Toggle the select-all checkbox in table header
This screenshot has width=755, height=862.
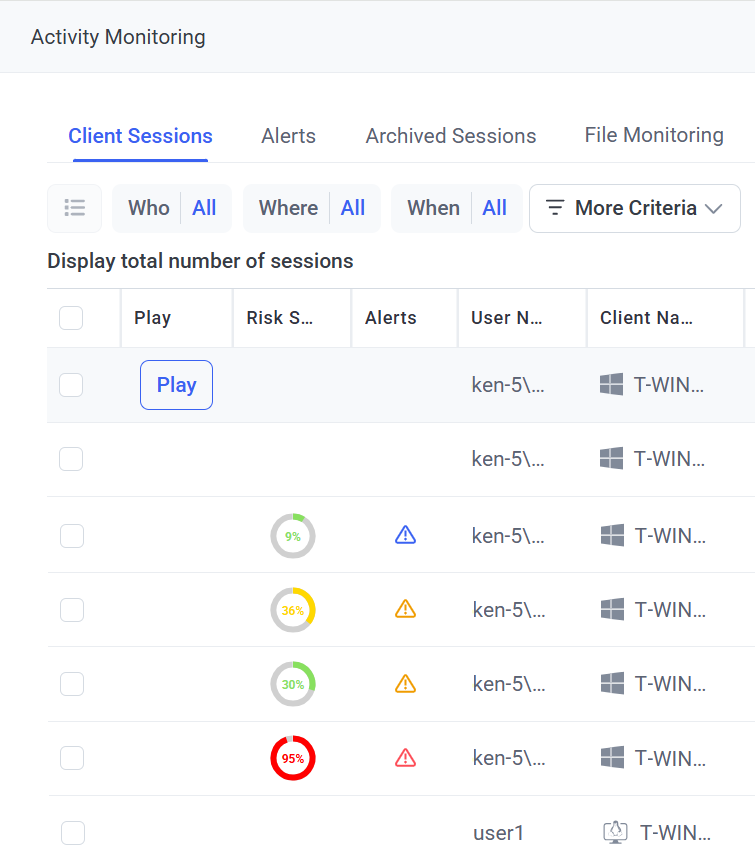tap(71, 318)
